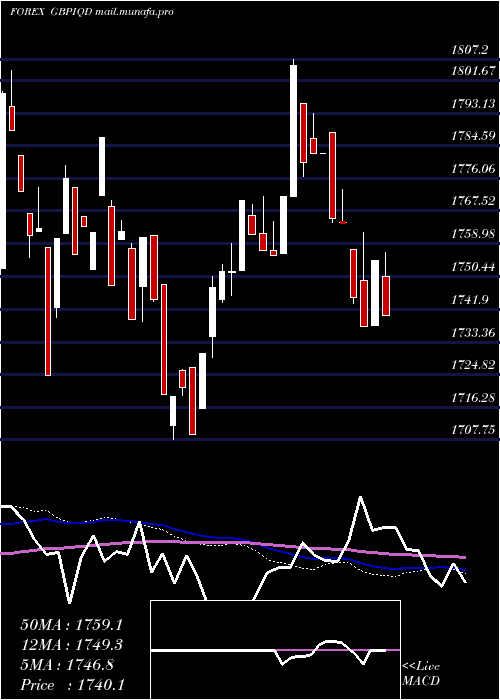Click the 1801.67 price level label
The width and height of the screenshot is (500, 700).
(473, 71)
